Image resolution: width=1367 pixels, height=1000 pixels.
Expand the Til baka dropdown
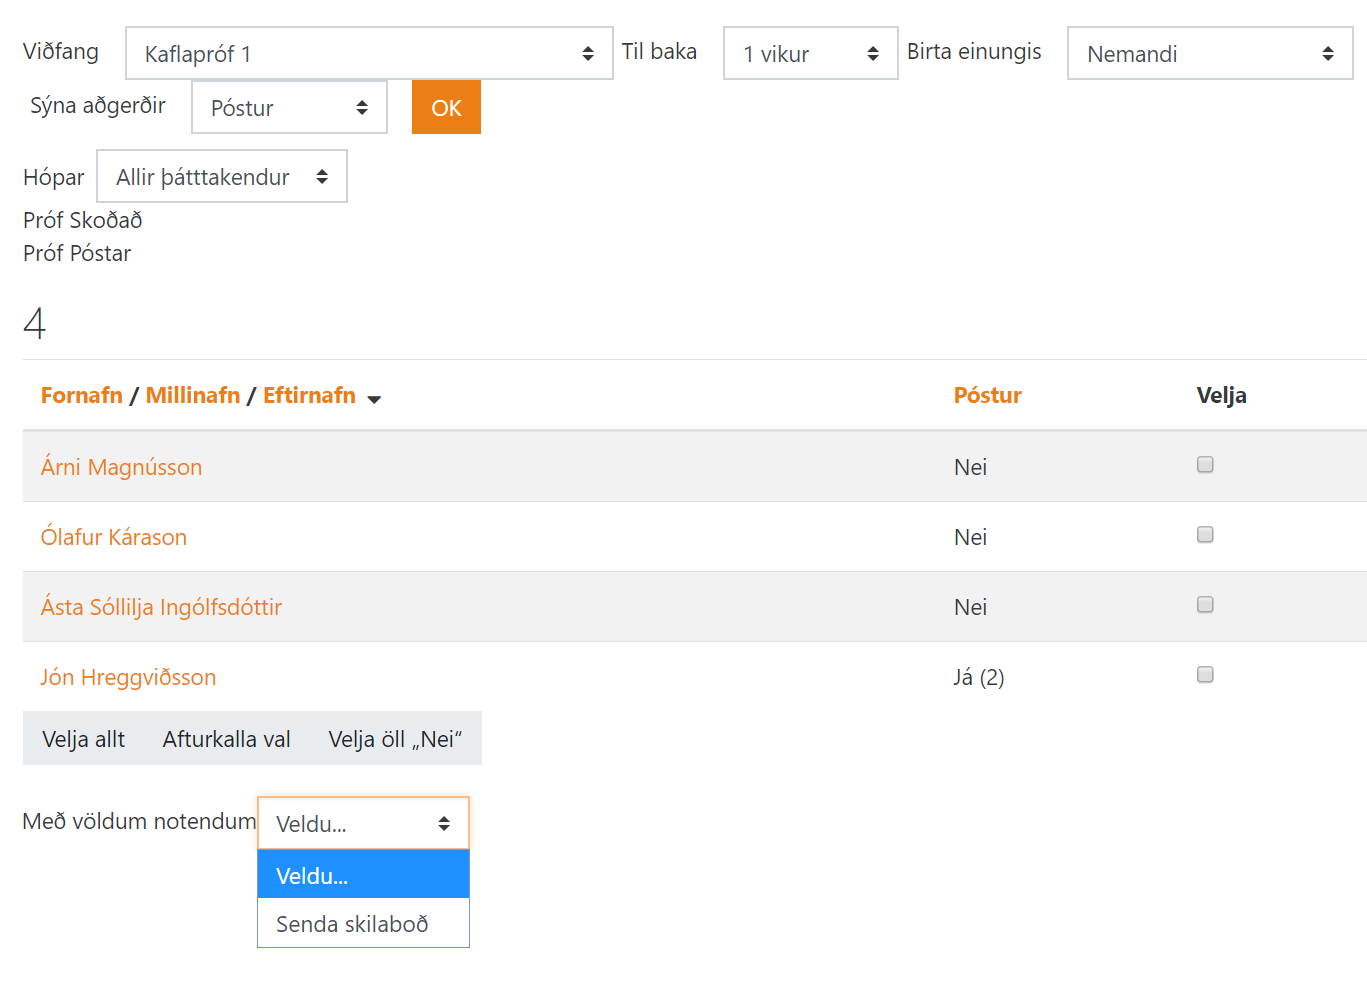pyautogui.click(x=810, y=54)
